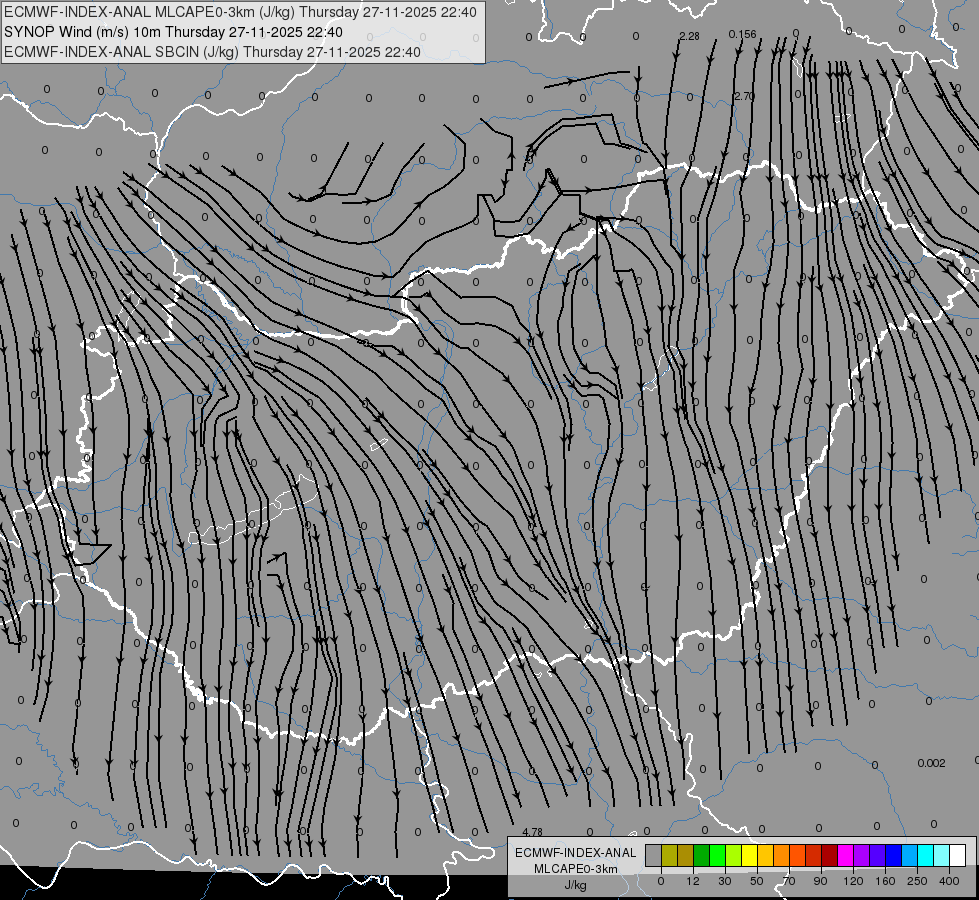Click the map value 0.156
Viewport: 979px width, 900px height.
point(742,34)
